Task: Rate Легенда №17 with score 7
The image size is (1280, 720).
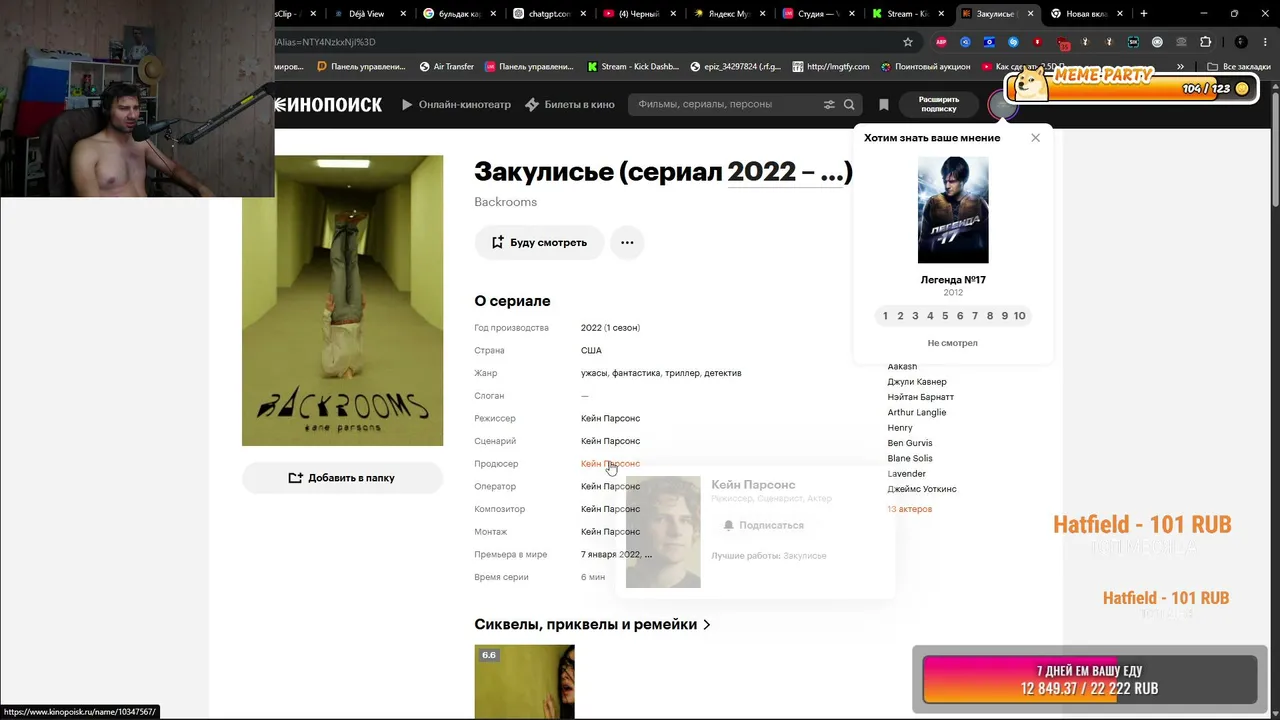Action: pyautogui.click(x=975, y=316)
